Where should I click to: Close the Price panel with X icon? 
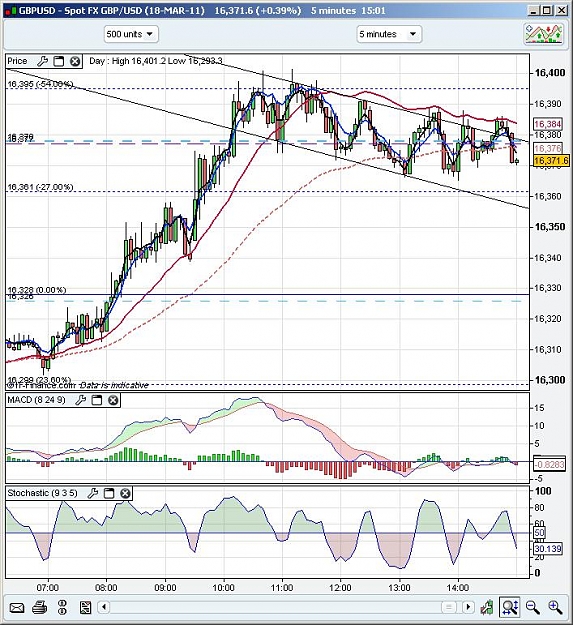[75, 61]
